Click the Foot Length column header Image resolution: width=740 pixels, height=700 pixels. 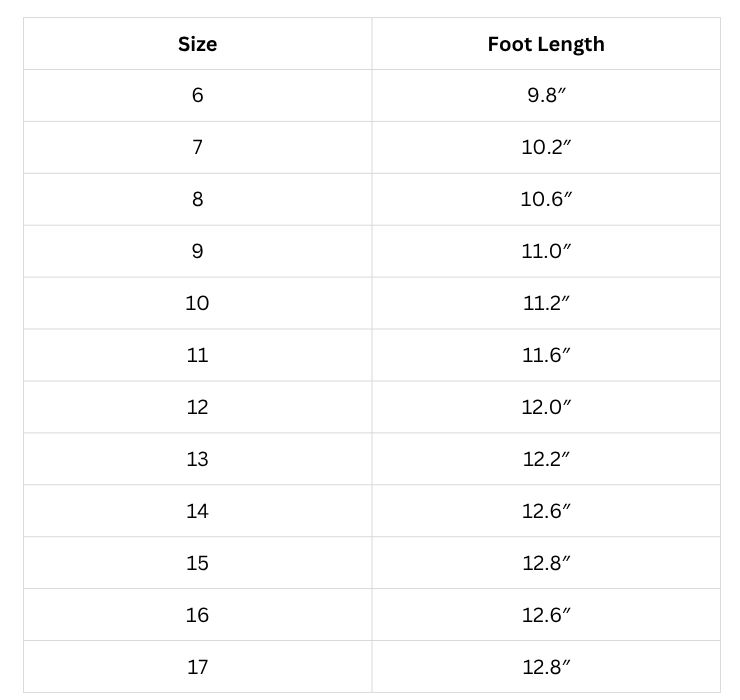click(x=546, y=44)
